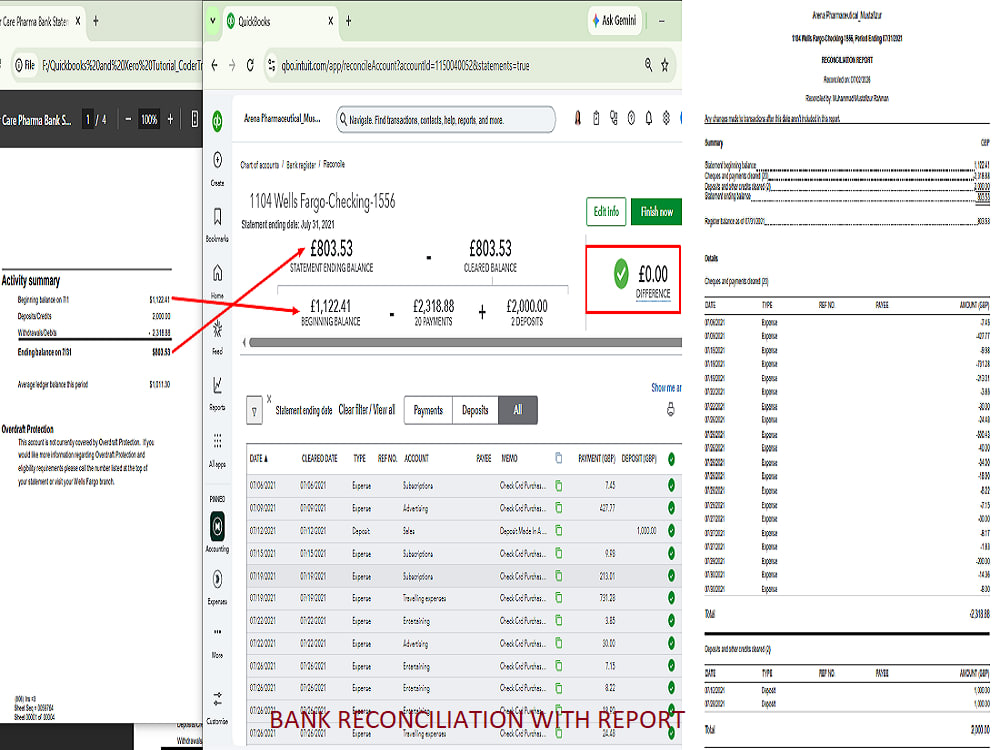Screen dimensions: 1000x750
Task: Open attachment icon for the 07/06/2021 row
Action: pyautogui.click(x=559, y=486)
